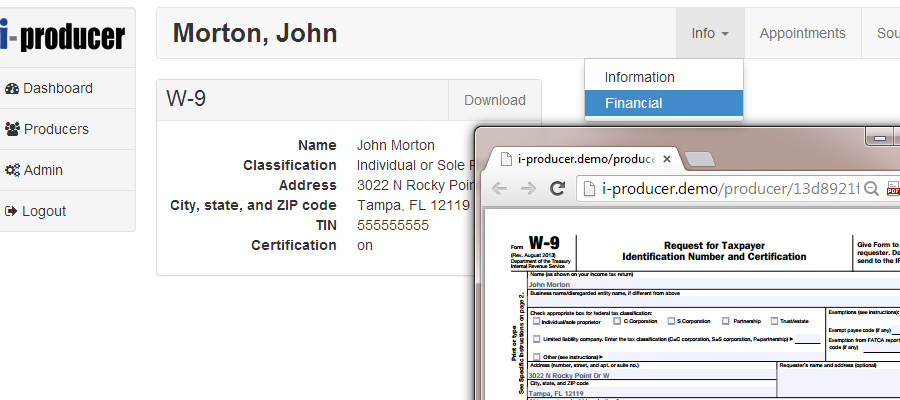Click the Producers group icon
The image size is (900, 400).
[12, 129]
